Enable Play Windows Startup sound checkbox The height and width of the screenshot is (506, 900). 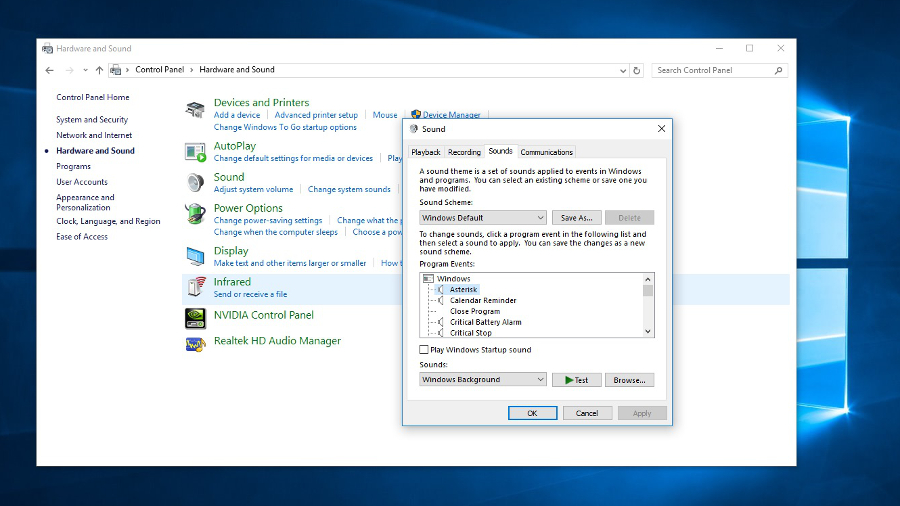(424, 349)
